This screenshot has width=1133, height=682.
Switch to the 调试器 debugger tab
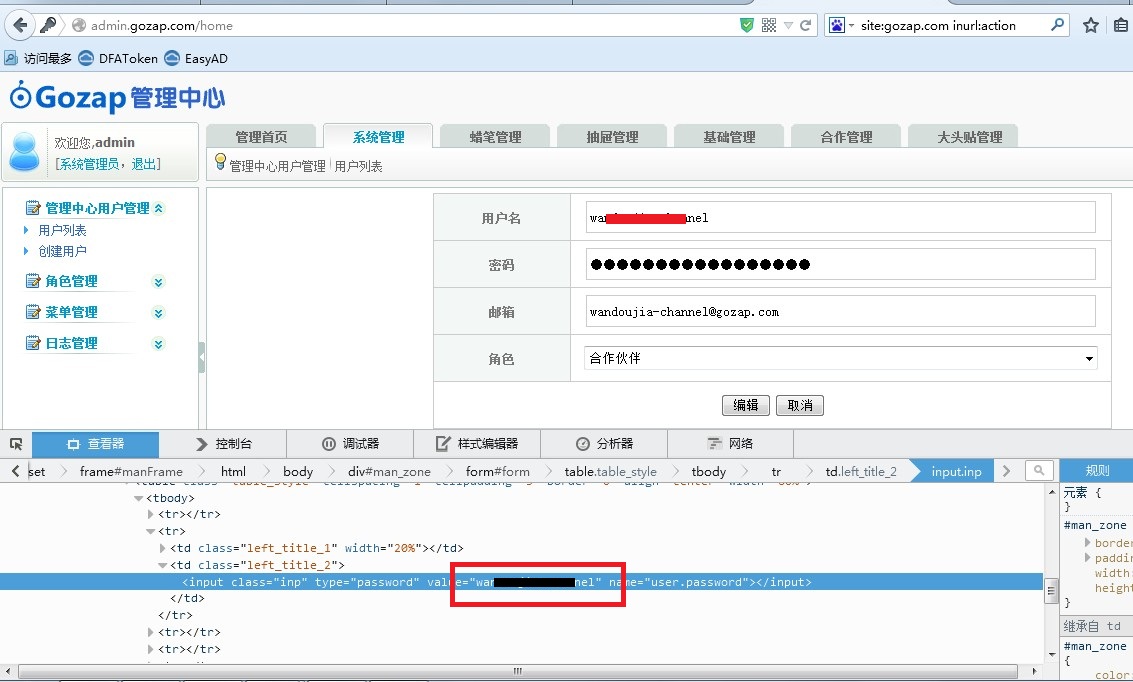(x=350, y=444)
